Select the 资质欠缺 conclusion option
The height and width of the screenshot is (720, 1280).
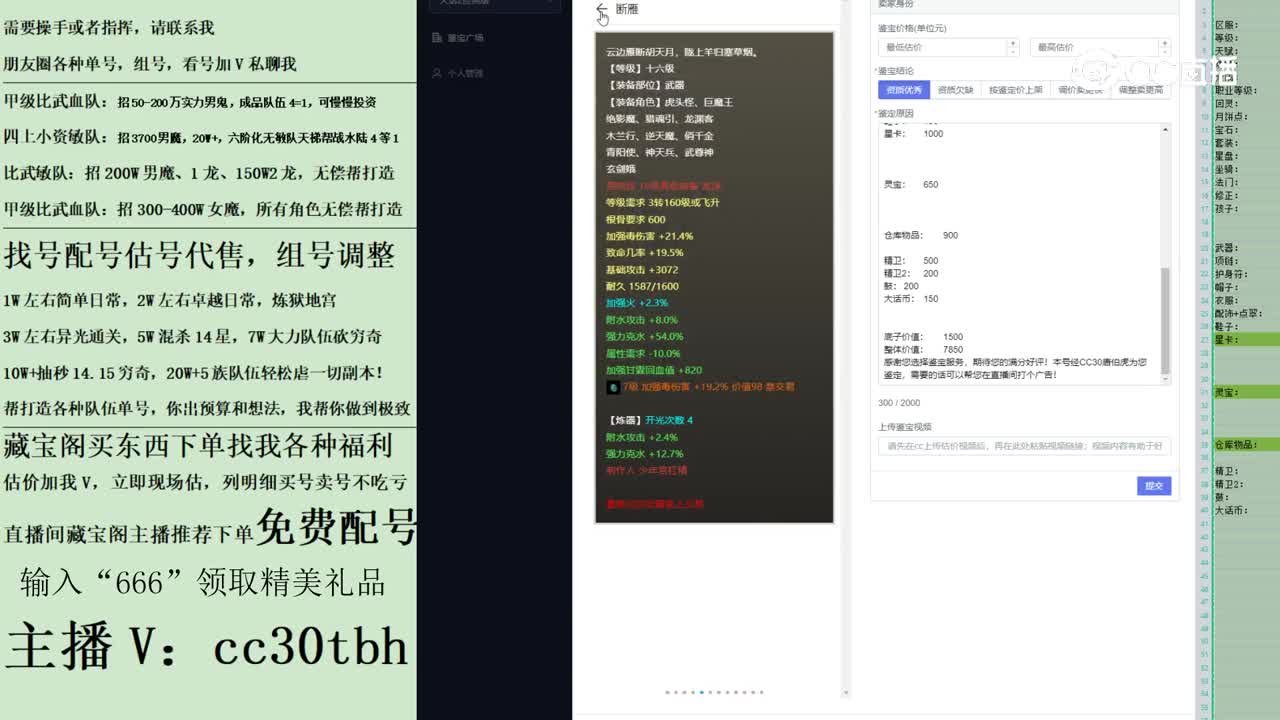click(x=955, y=90)
